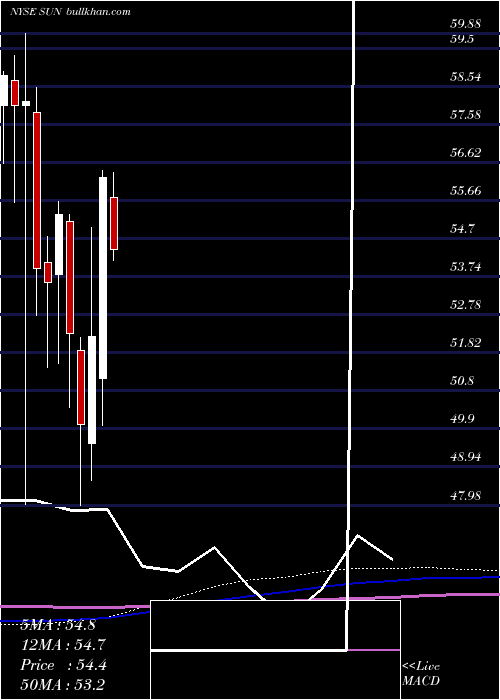Click the 54.7 price axis label
Viewport: 500px width, 700px height.
click(462, 229)
